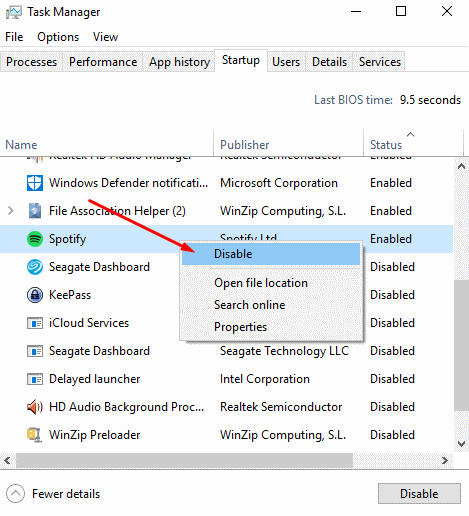The width and height of the screenshot is (469, 516).
Task: Select the WinZip Preloader row name
Action: [x=95, y=435]
